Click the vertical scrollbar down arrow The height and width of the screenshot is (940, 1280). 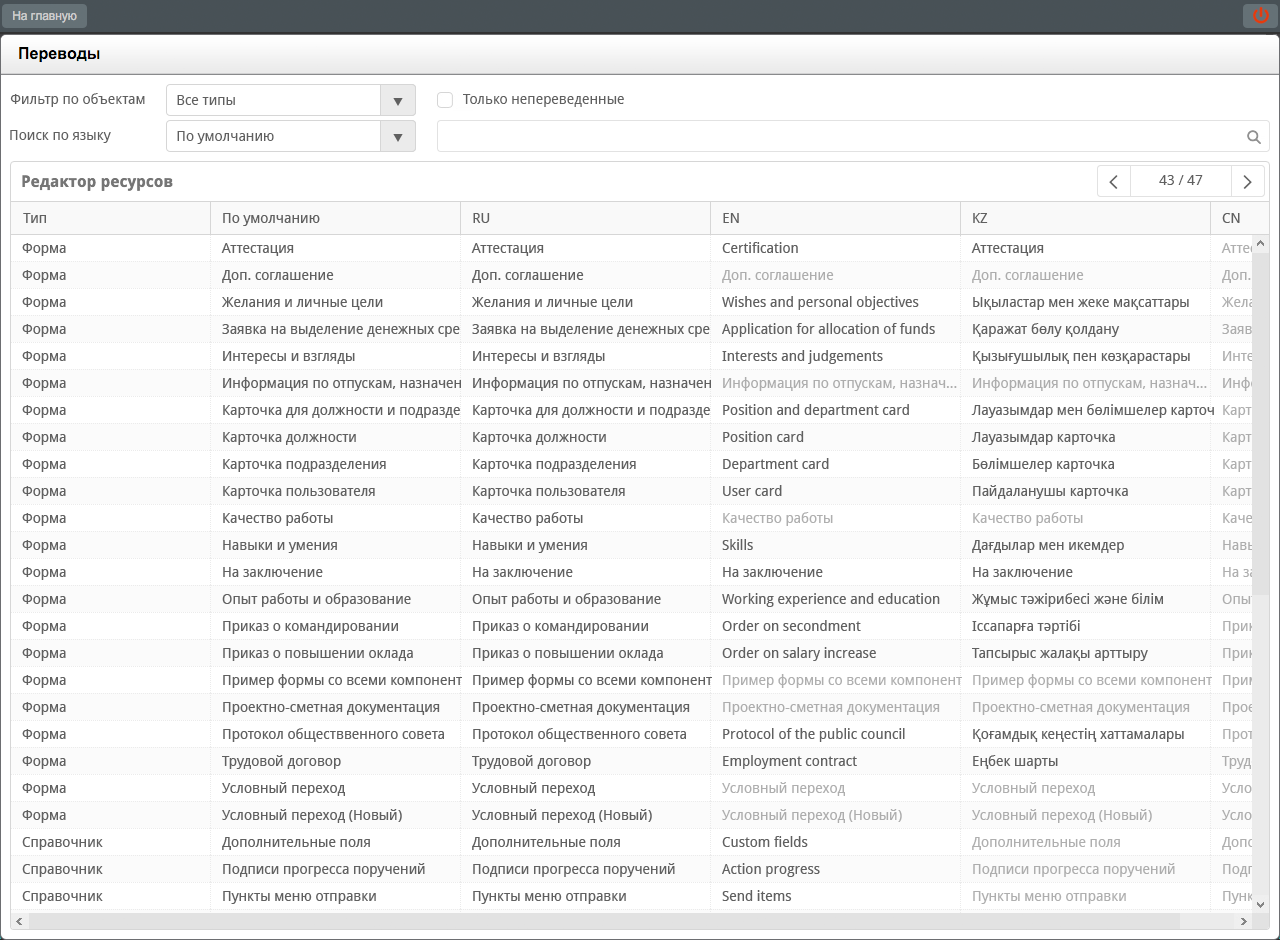coord(1261,904)
